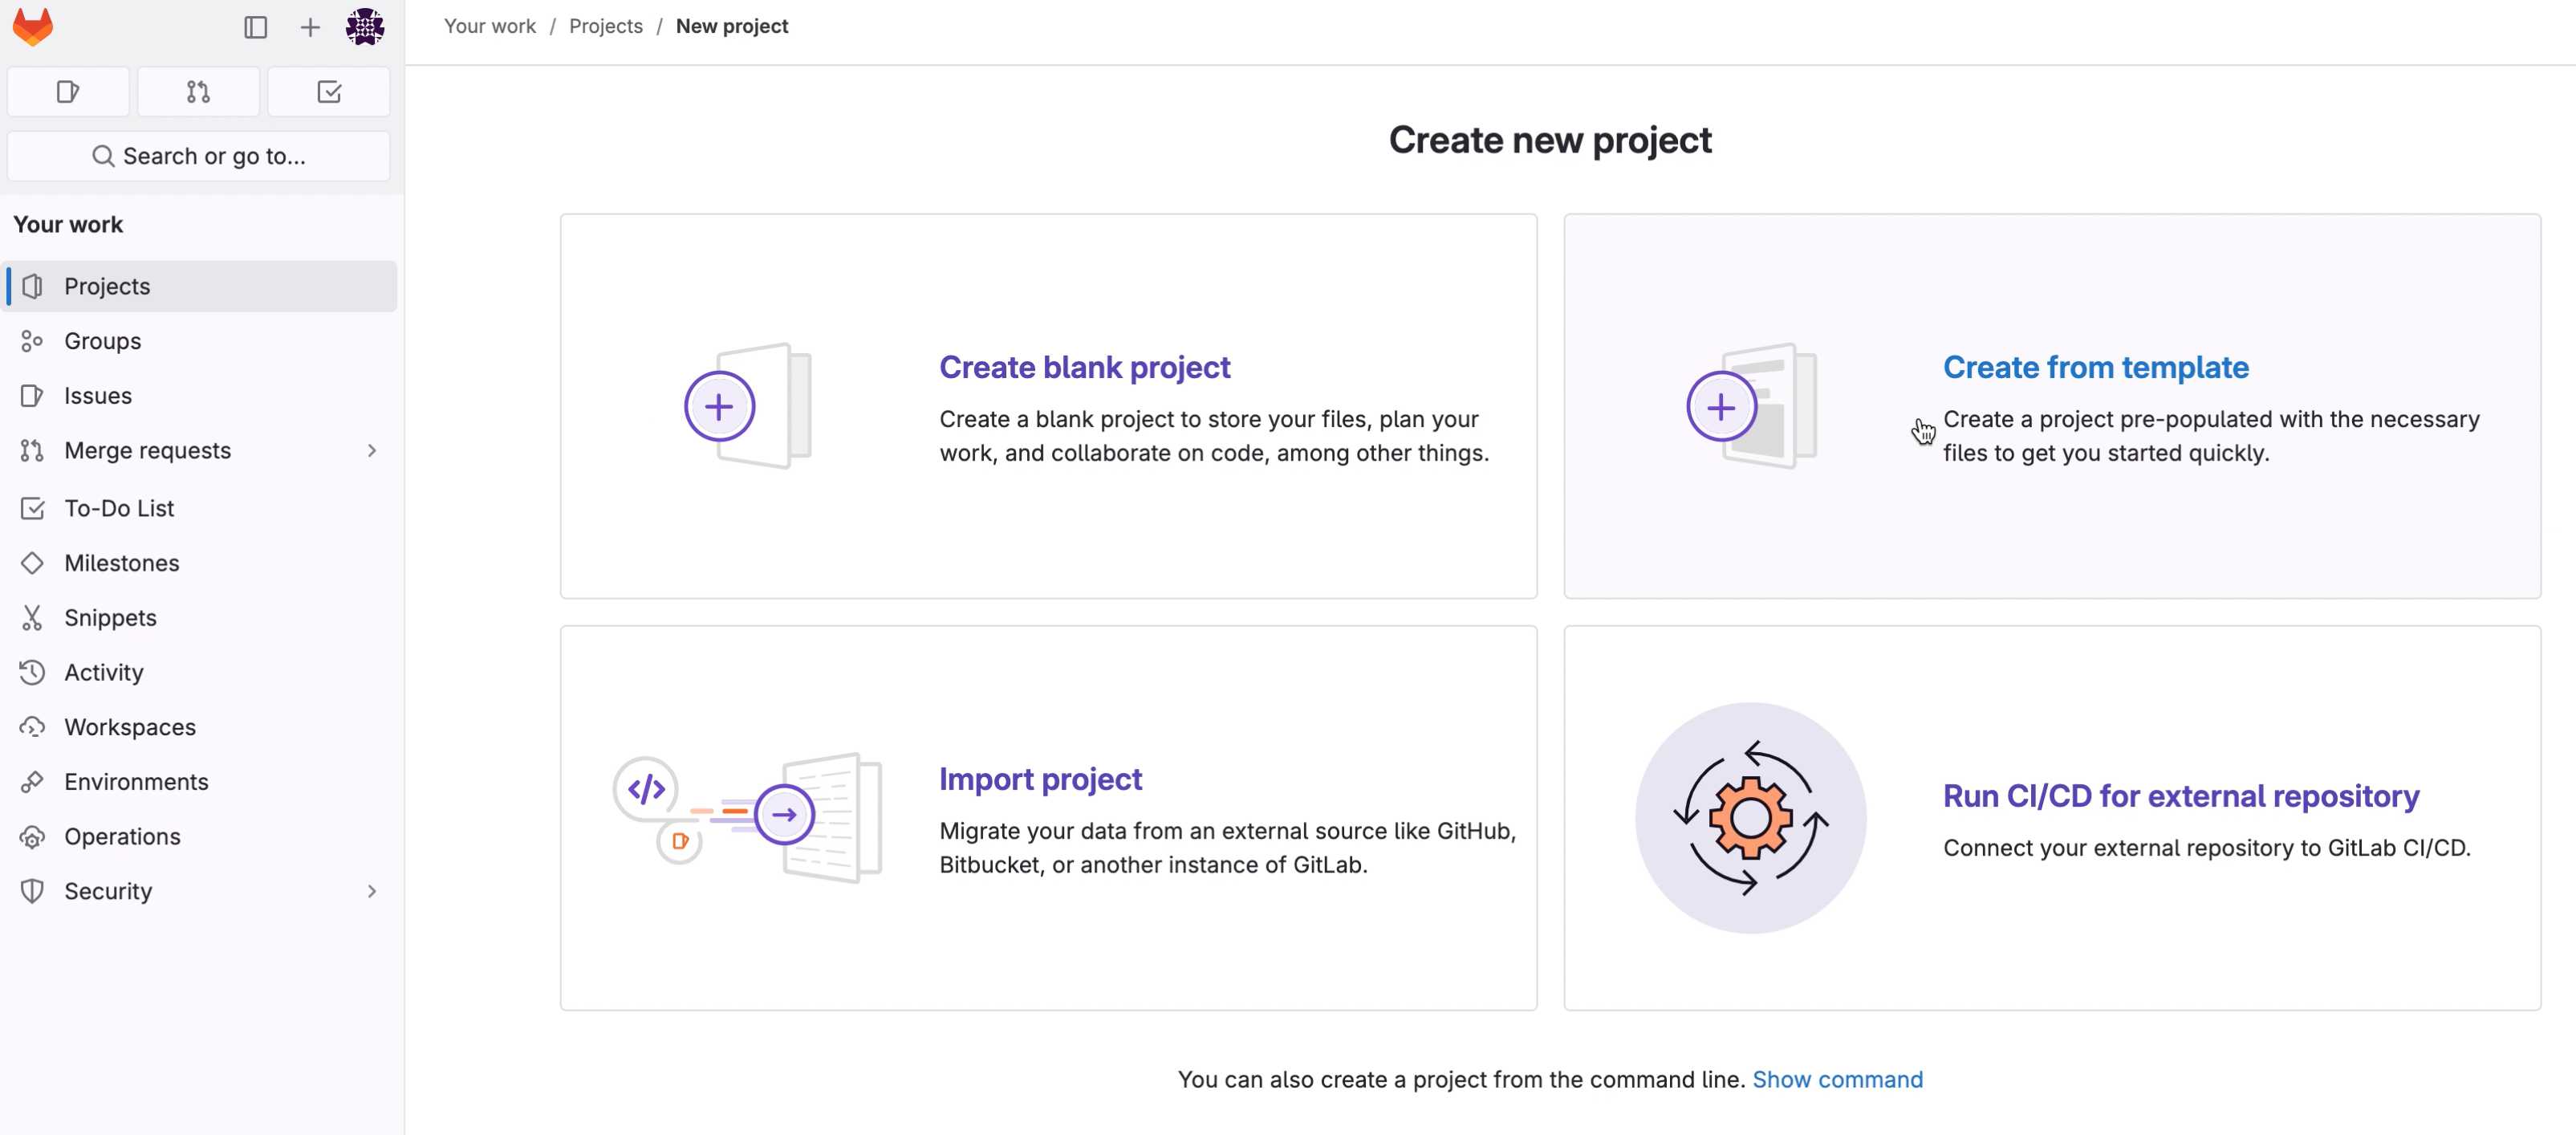Click the Your work breadcrumb
The width and height of the screenshot is (2576, 1135).
489,26
